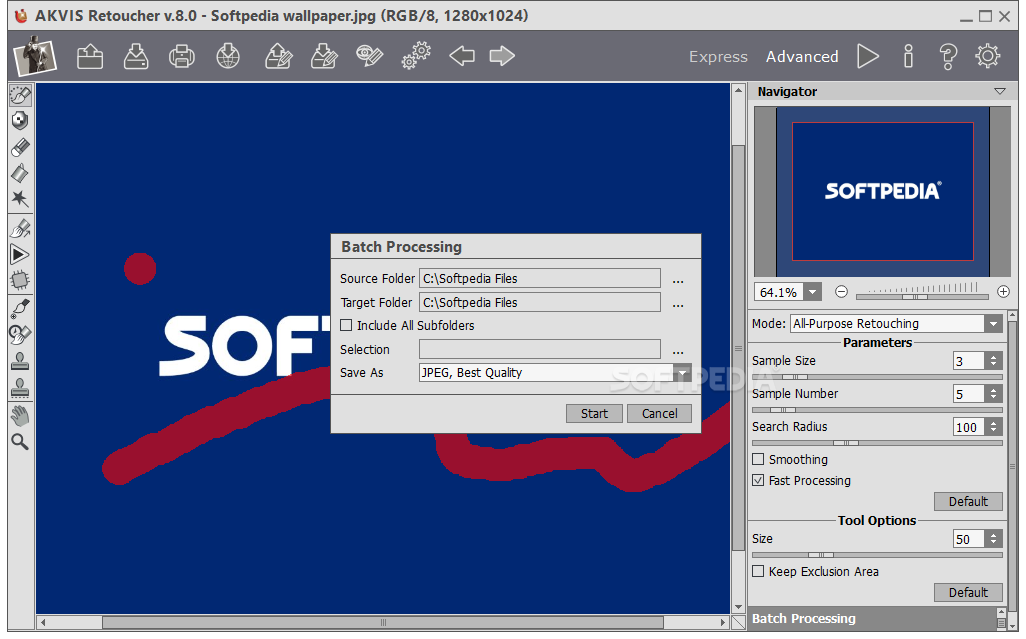The image size is (1026, 639).
Task: Select the Clone Stamp tool
Action: tap(20, 361)
